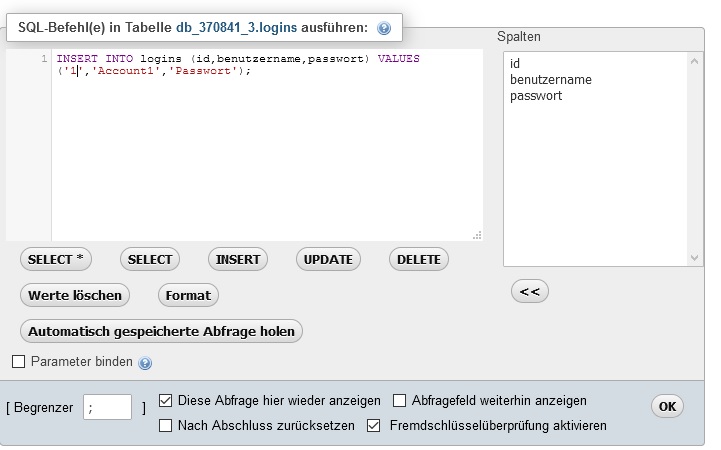The width and height of the screenshot is (721, 450).
Task: Click the SELECT * button
Action: (56, 259)
